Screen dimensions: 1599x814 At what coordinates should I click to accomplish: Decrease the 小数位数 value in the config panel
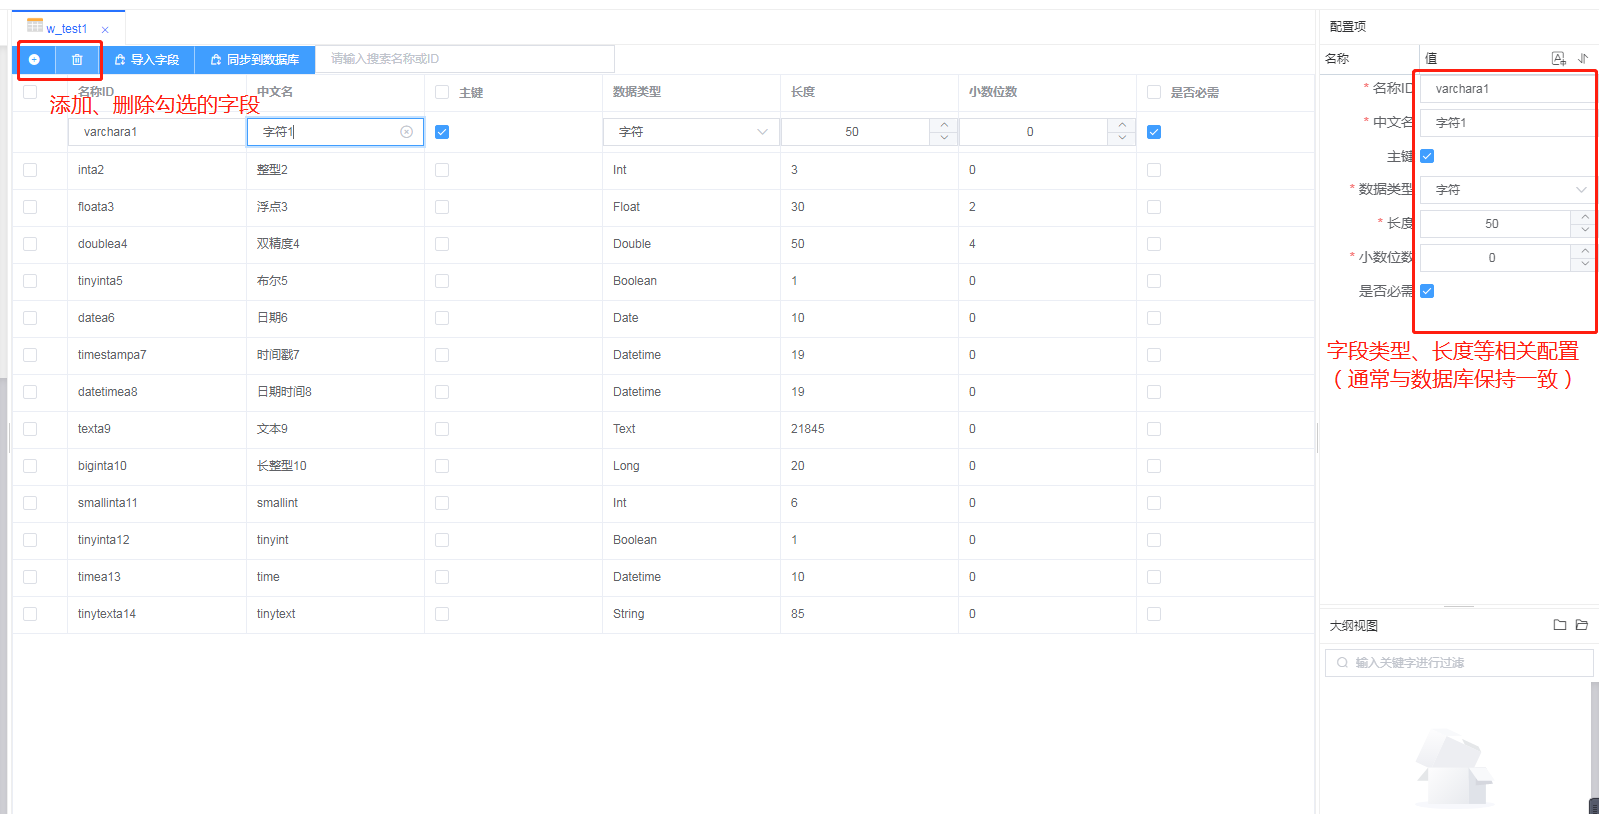coord(1584,264)
